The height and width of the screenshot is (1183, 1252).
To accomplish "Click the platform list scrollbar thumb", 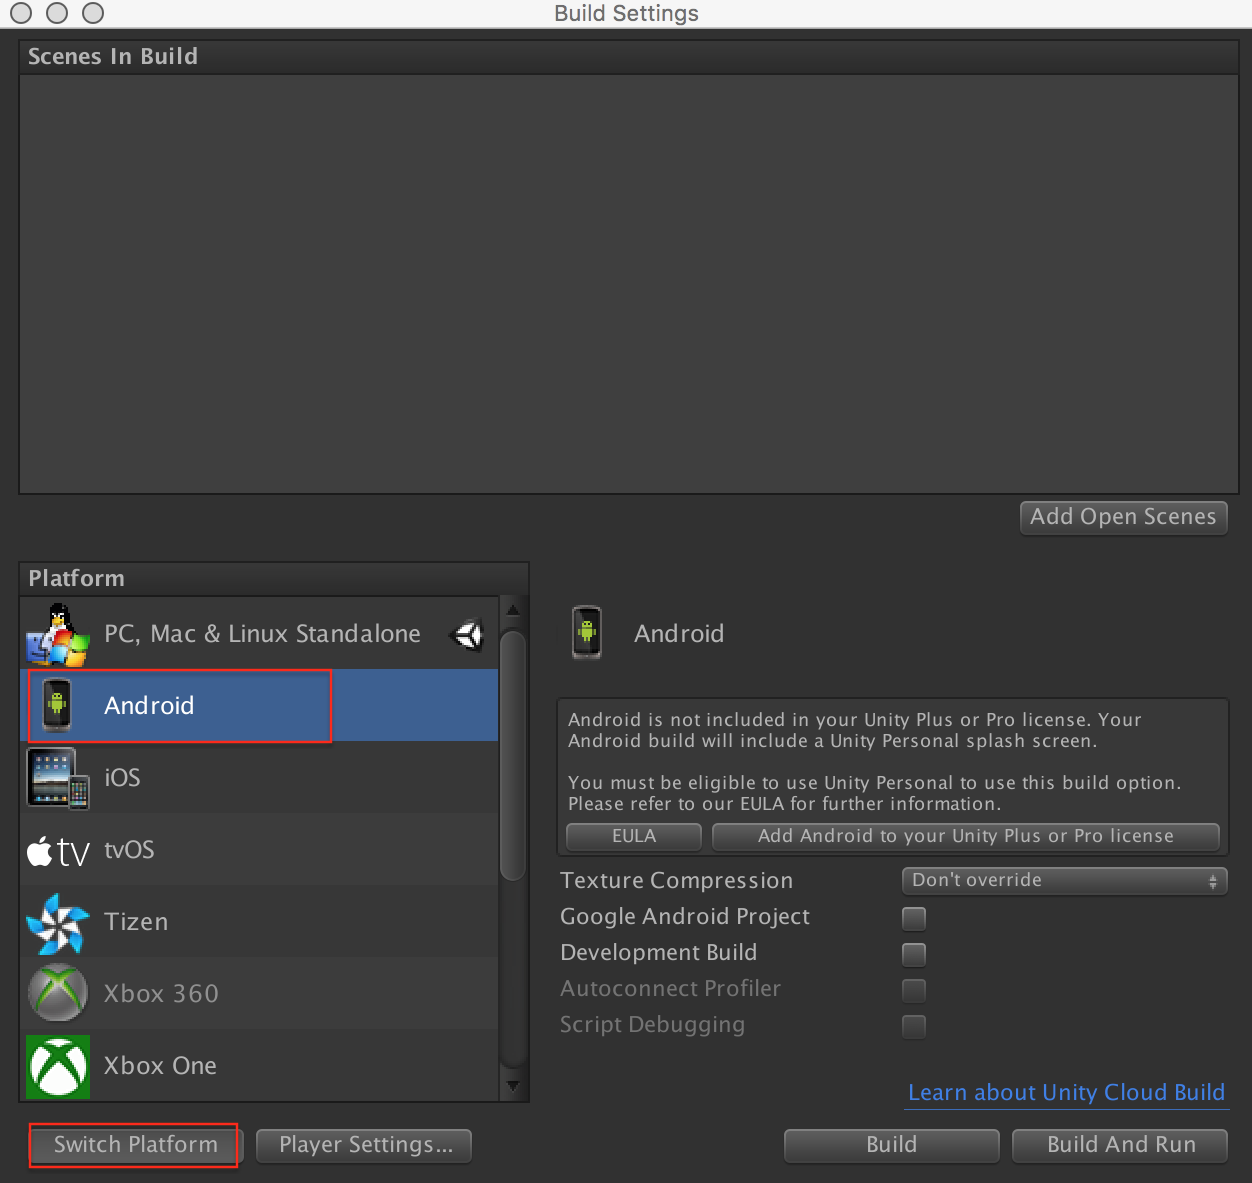I will tap(513, 755).
